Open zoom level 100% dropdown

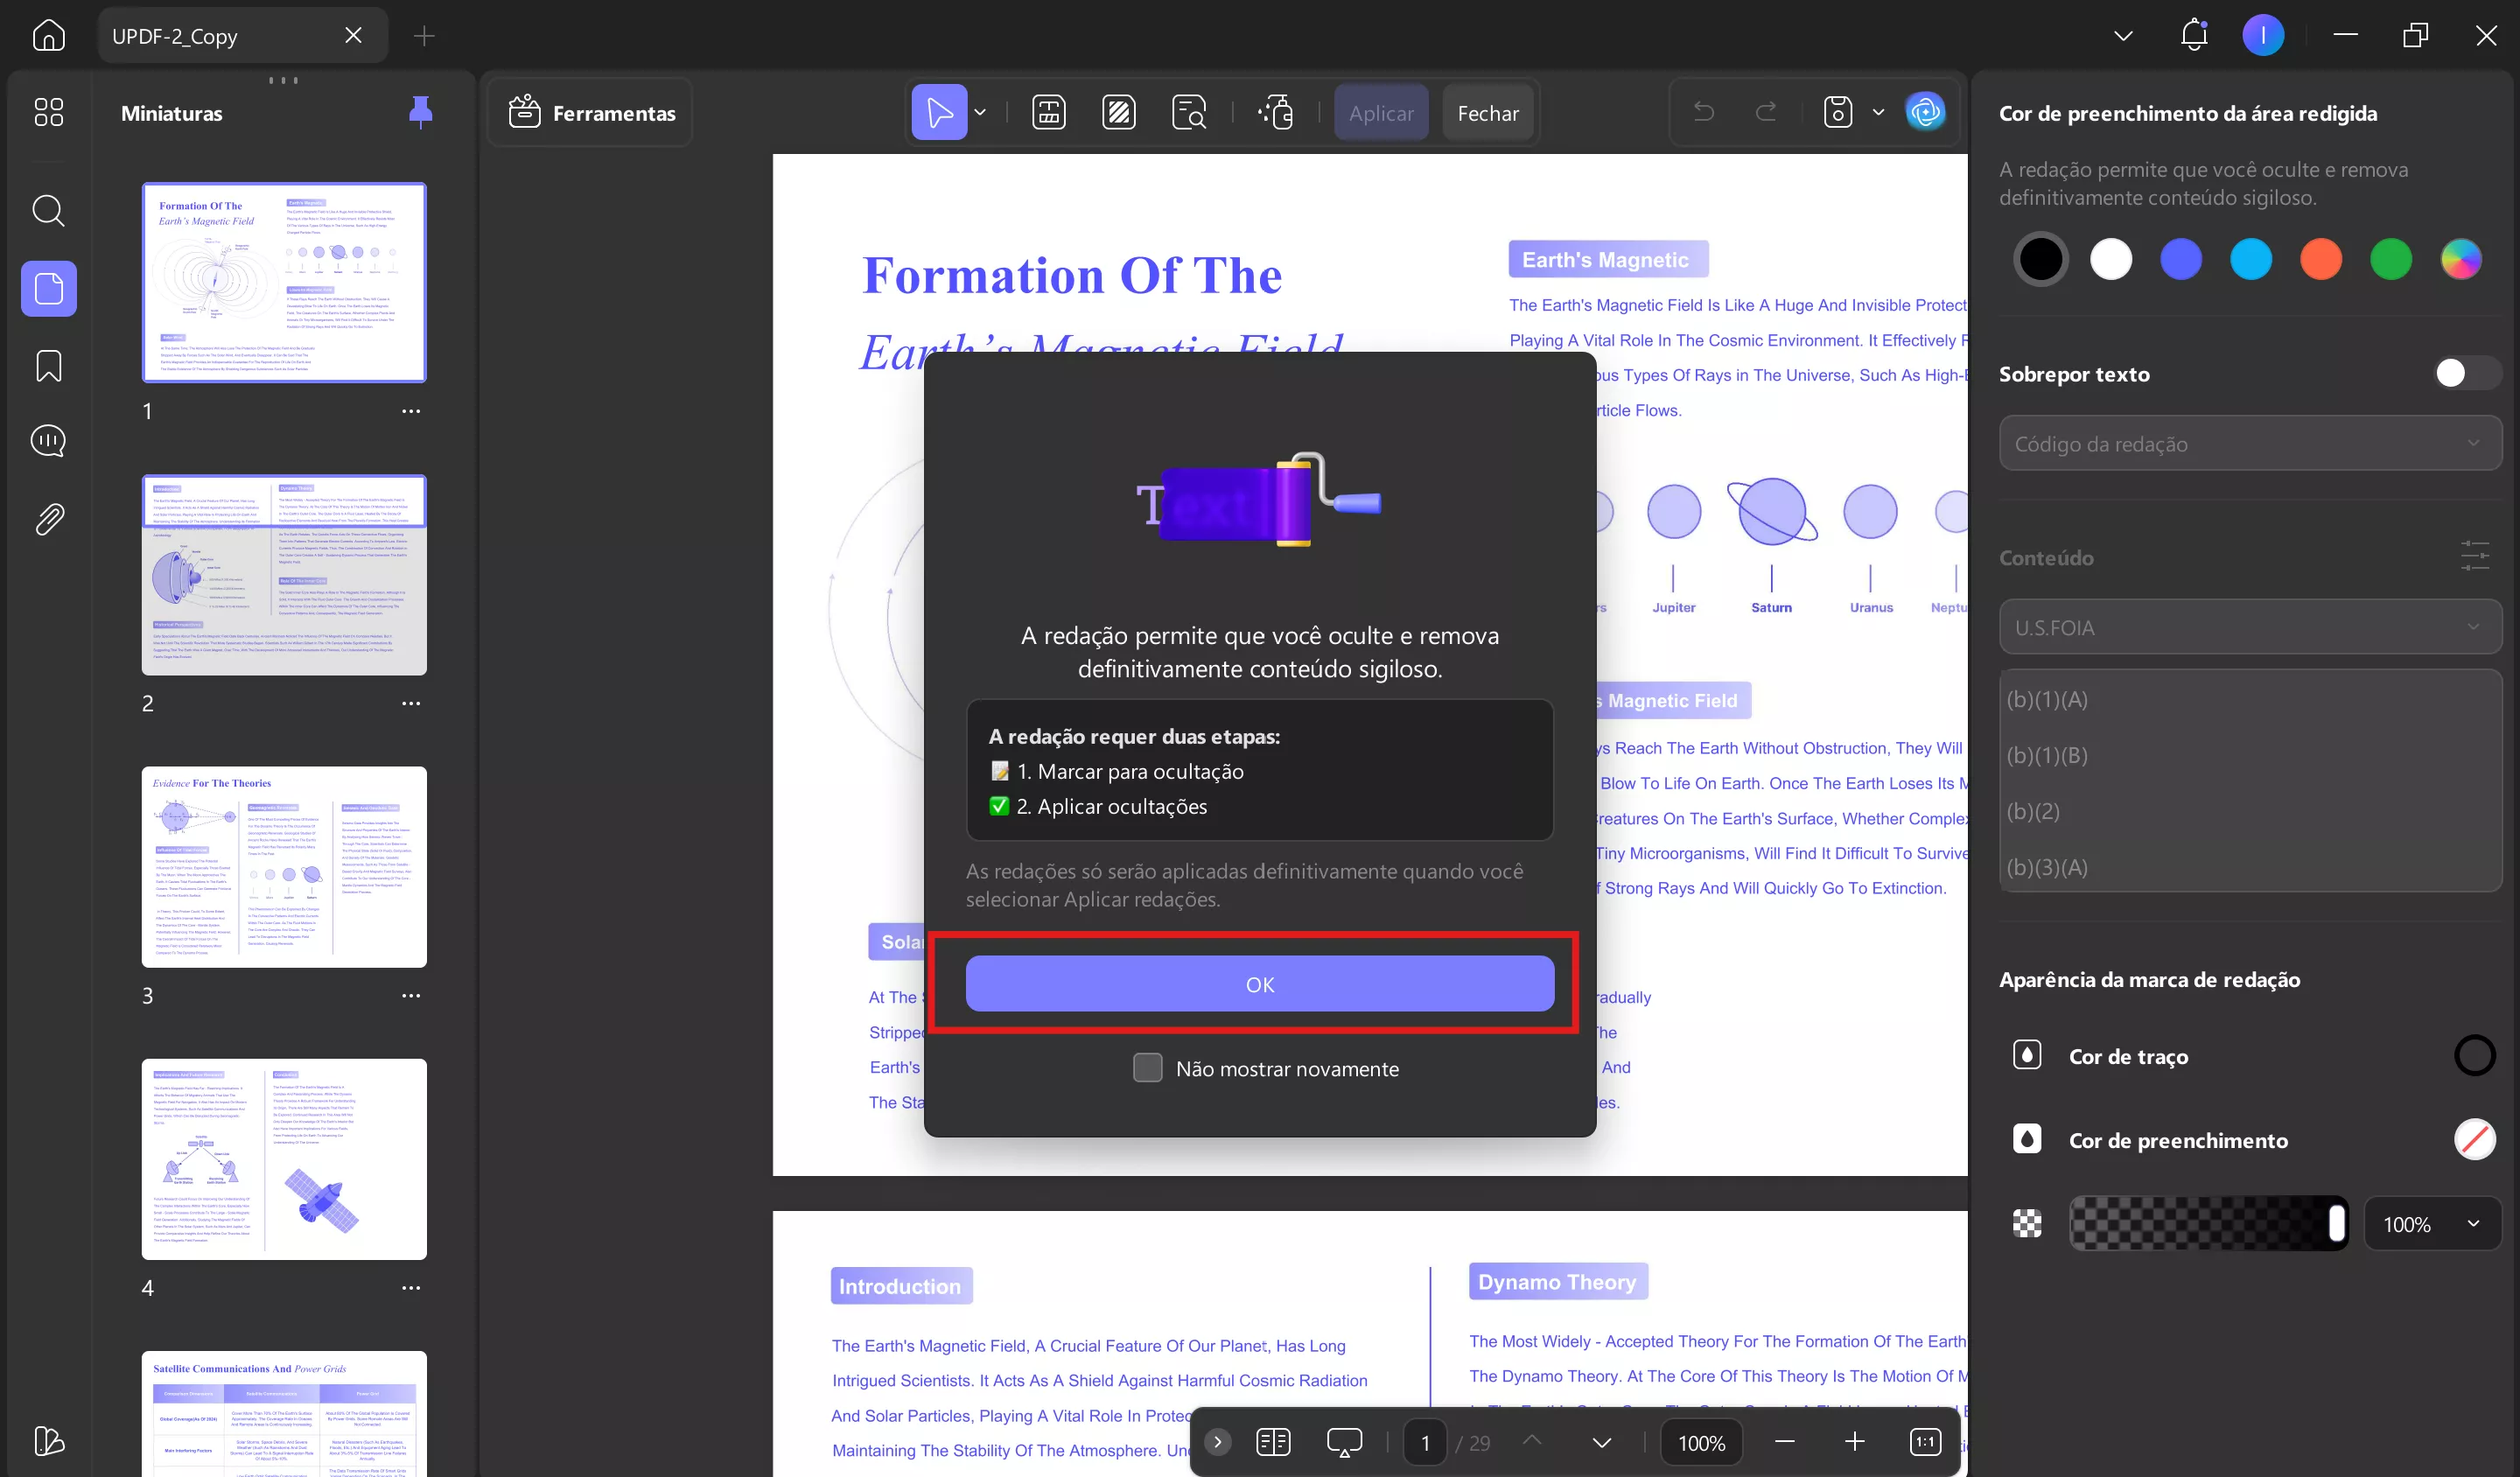pyautogui.click(x=1701, y=1442)
